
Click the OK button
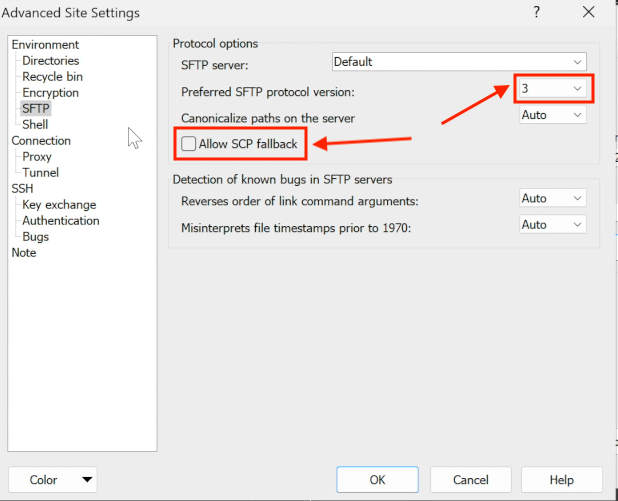coord(377,480)
